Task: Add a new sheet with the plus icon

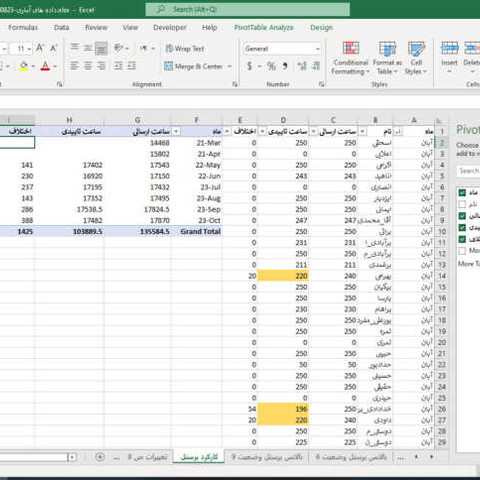Action: [x=100, y=457]
